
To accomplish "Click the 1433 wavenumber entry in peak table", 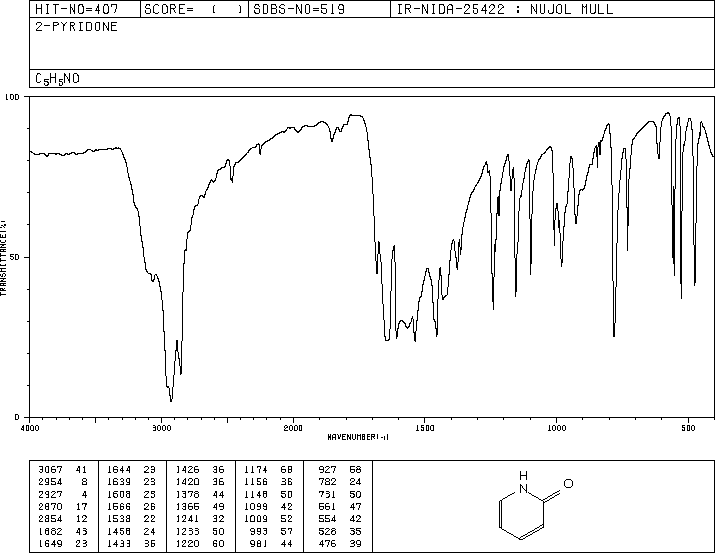I will [x=119, y=543].
